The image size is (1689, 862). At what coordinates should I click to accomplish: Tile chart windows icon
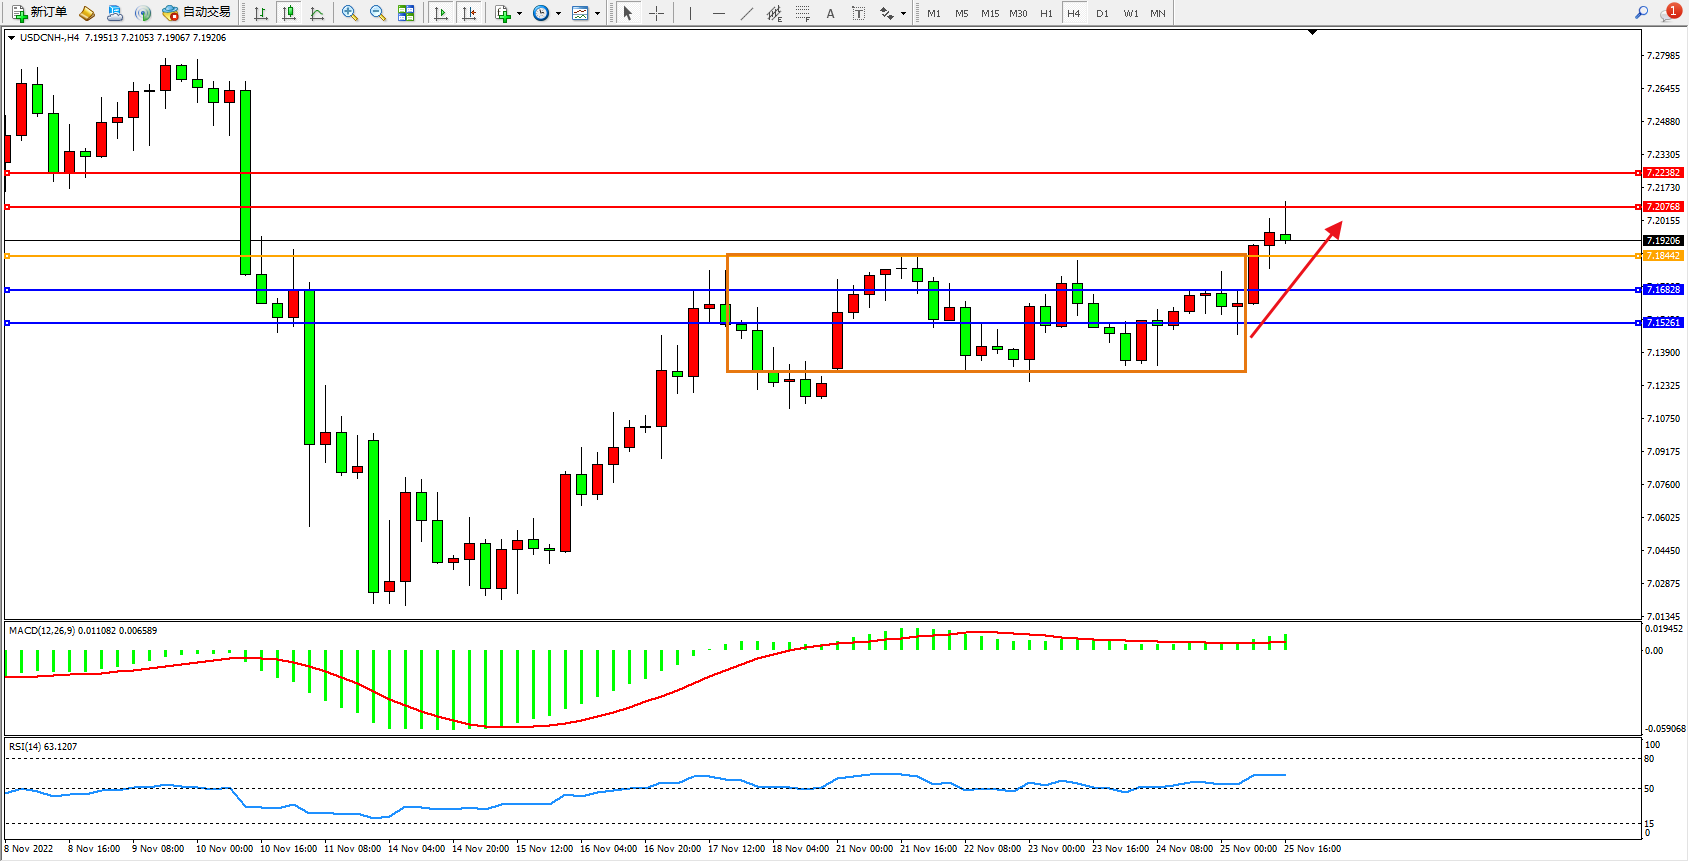point(406,13)
